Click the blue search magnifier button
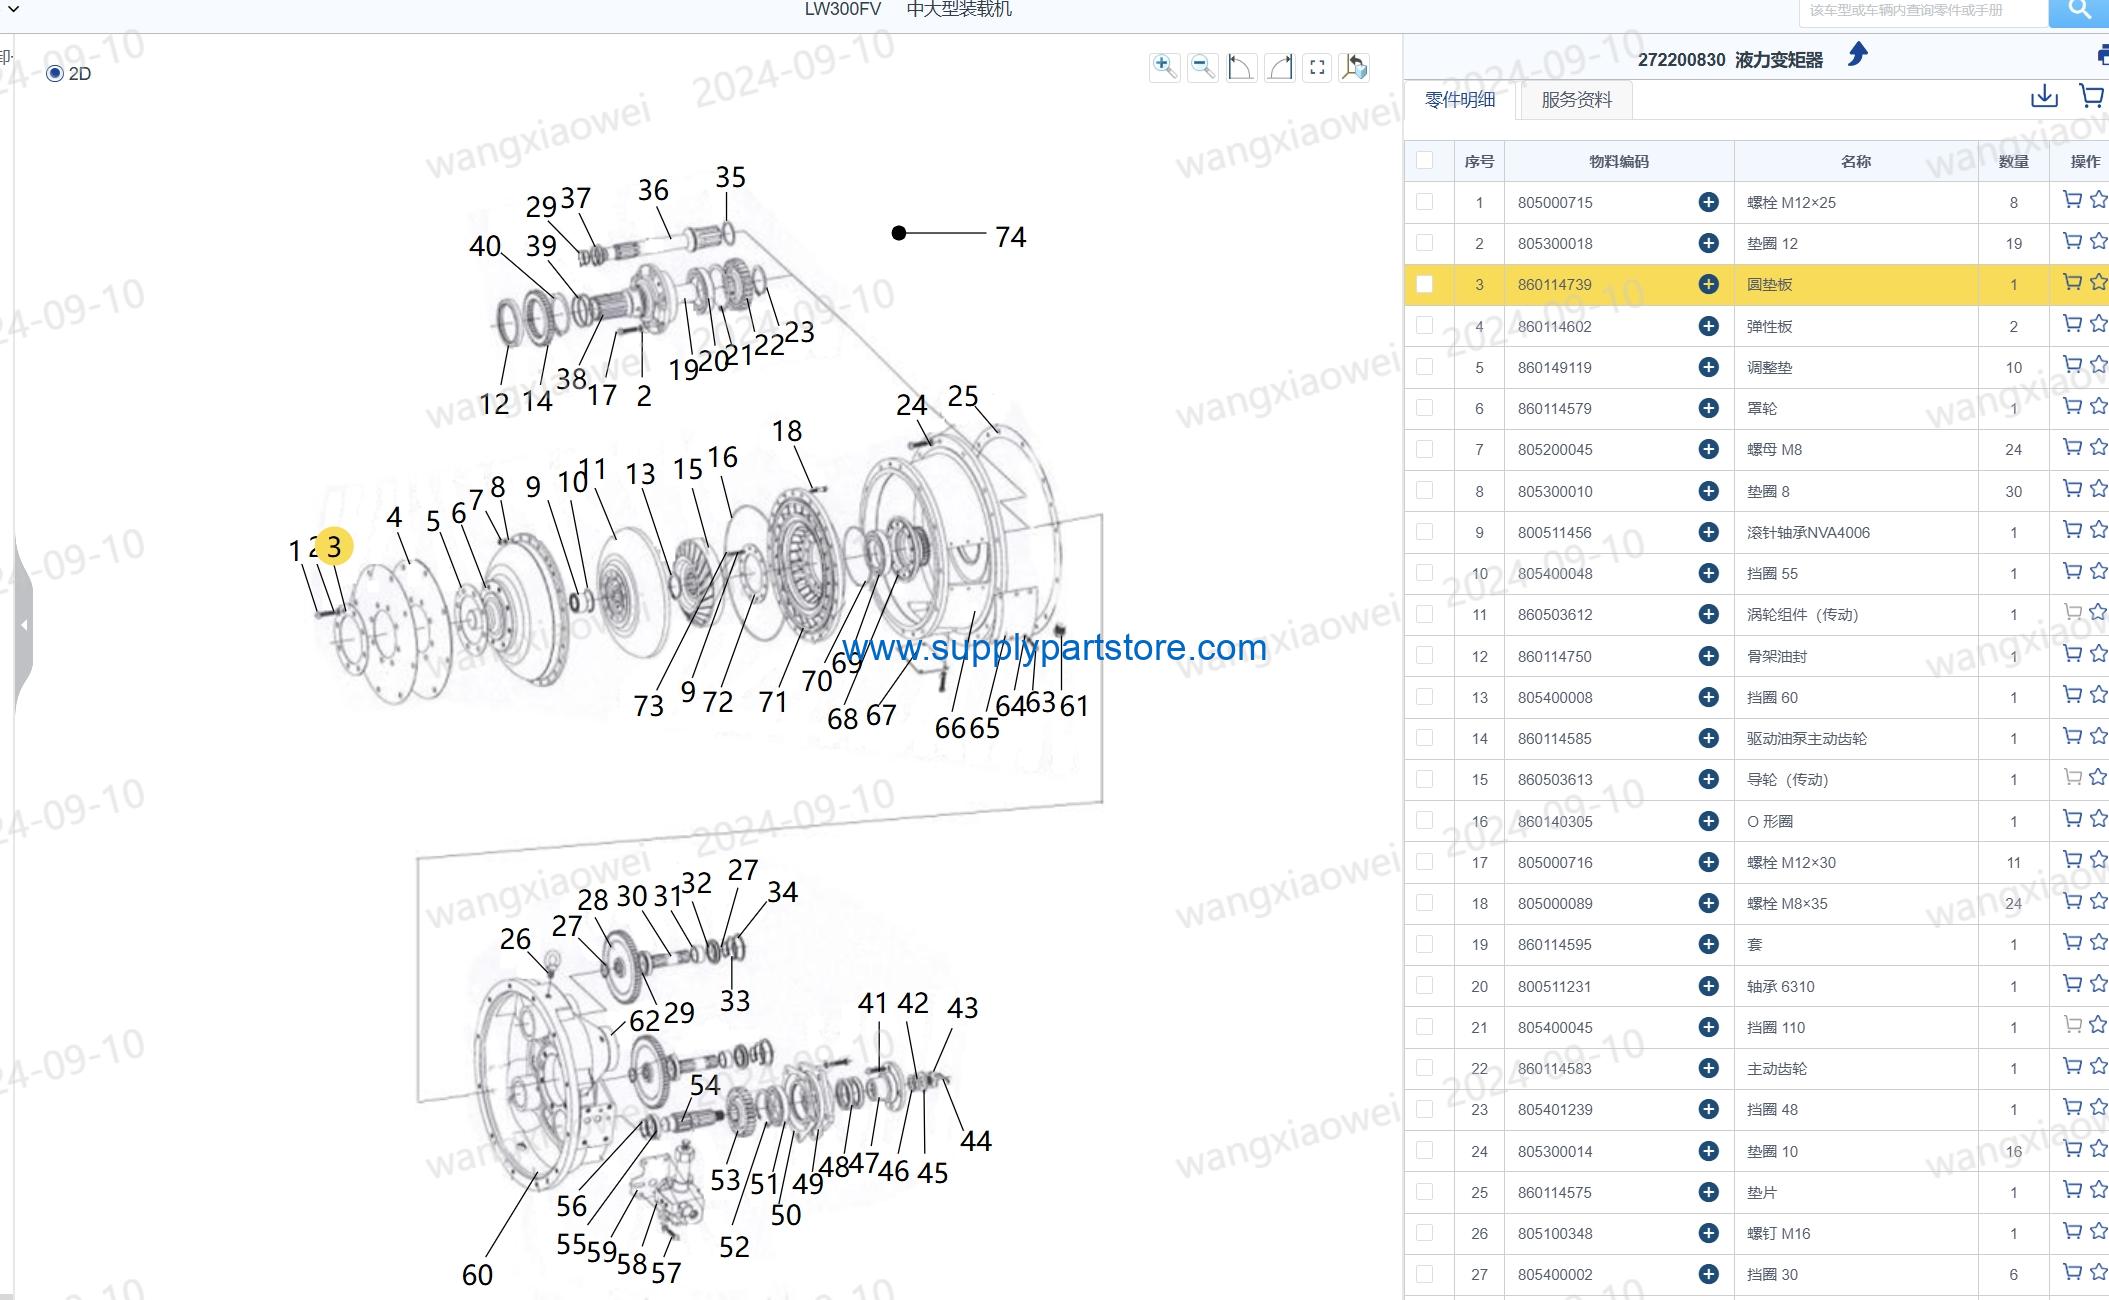Screen dimensions: 2109x1300 pyautogui.click(x=2079, y=10)
